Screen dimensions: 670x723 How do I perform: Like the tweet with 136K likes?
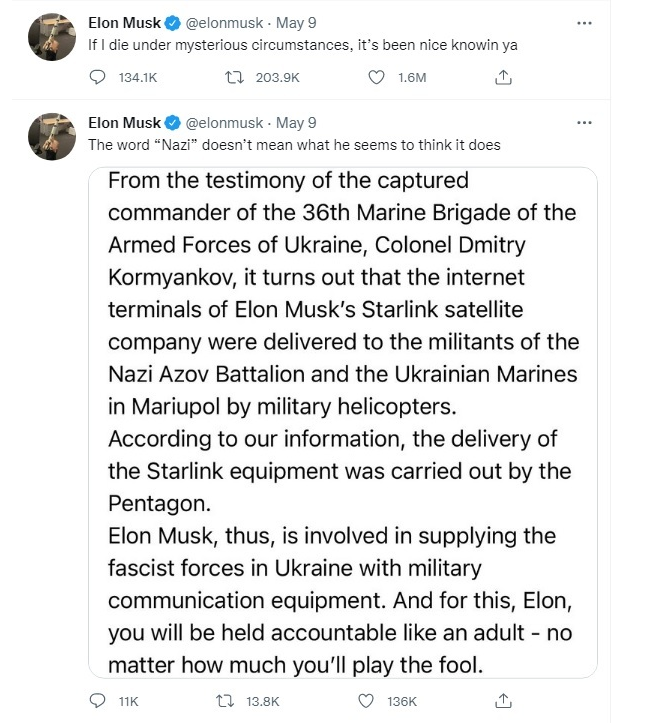pyautogui.click(x=377, y=701)
